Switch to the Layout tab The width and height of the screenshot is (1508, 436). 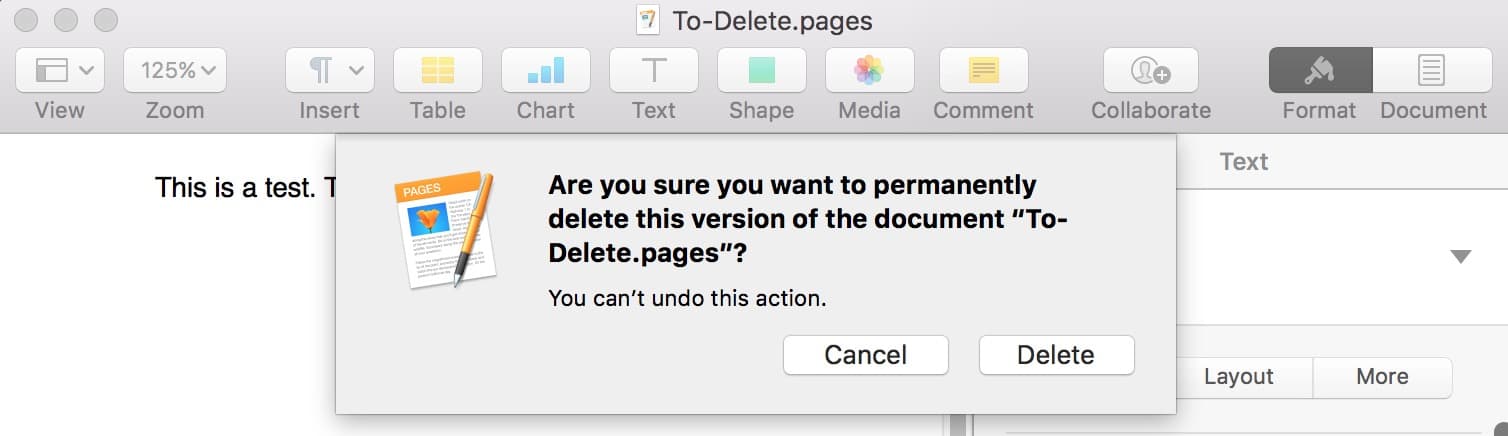1238,377
